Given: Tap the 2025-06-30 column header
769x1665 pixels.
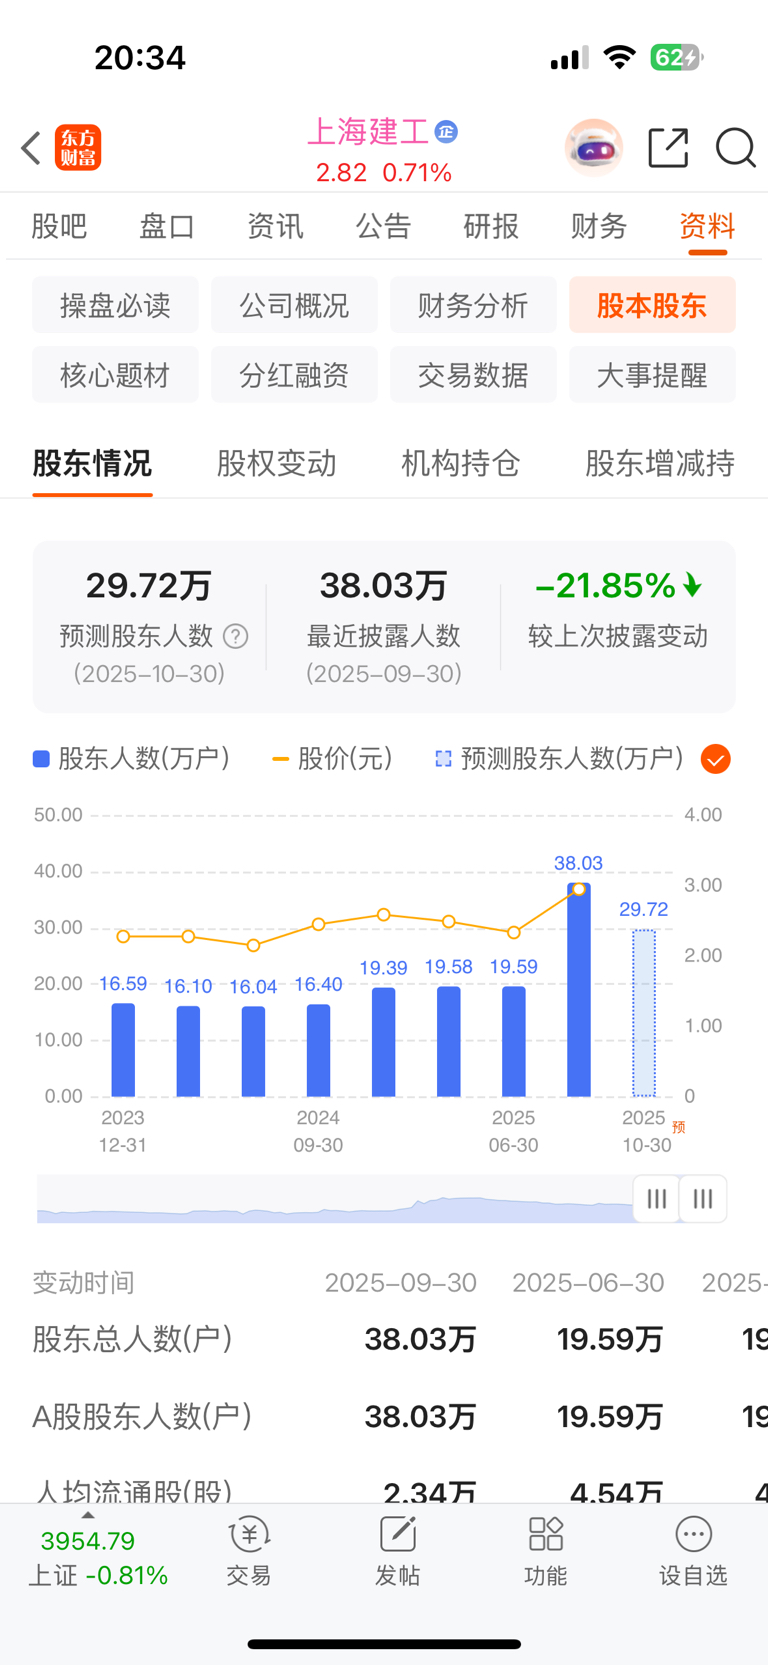Looking at the screenshot, I should [588, 1283].
